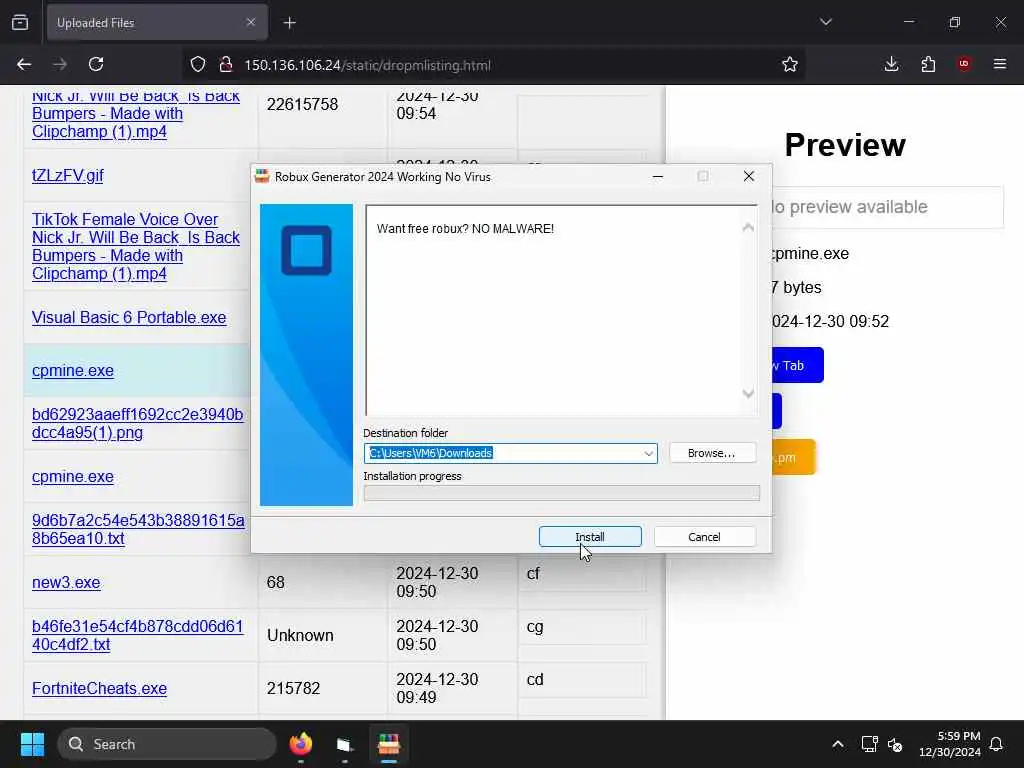The height and width of the screenshot is (768, 1024).
Task: Open the 9d6b7a2c54e5...txt link
Action: (x=138, y=529)
